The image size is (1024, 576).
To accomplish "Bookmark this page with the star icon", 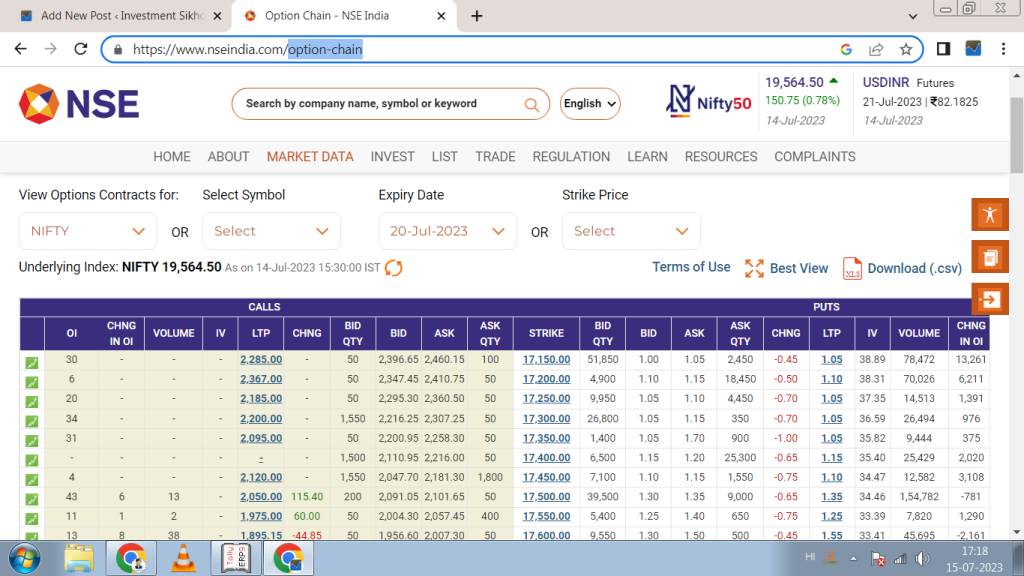I will click(906, 49).
